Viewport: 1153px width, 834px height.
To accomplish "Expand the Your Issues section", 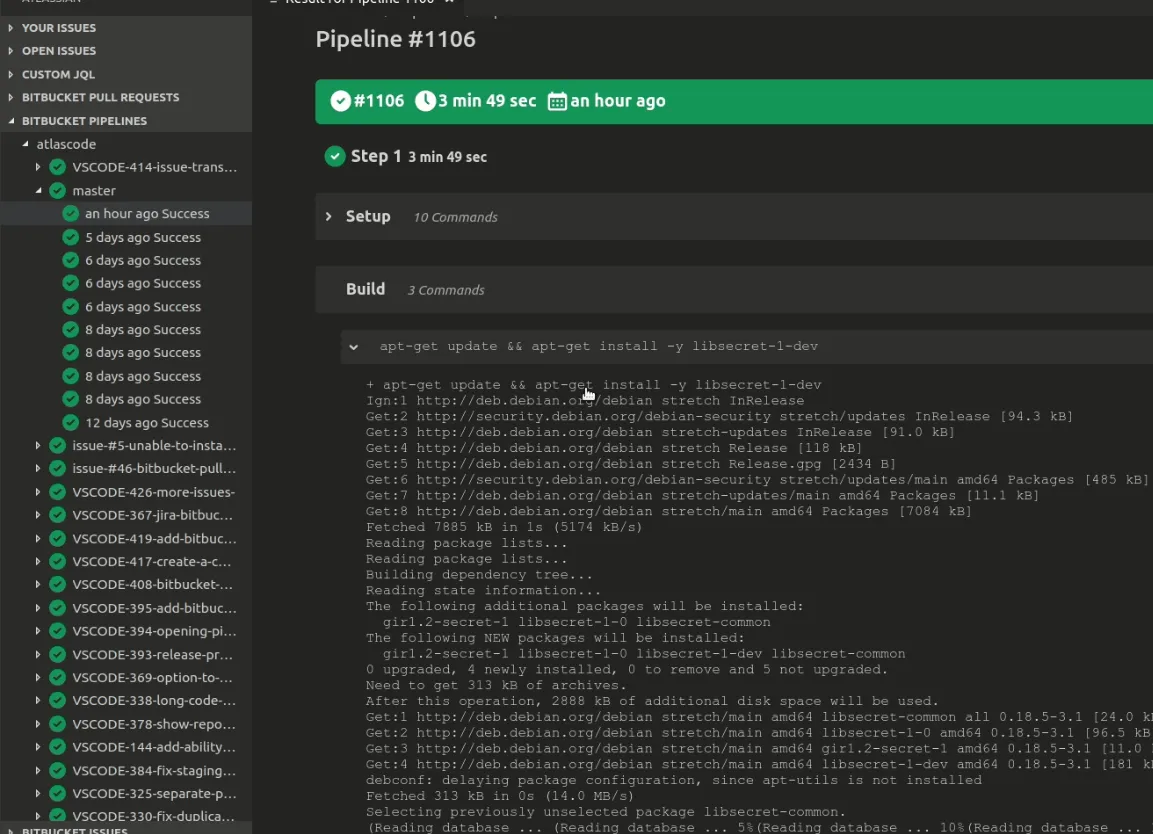I will click(11, 28).
